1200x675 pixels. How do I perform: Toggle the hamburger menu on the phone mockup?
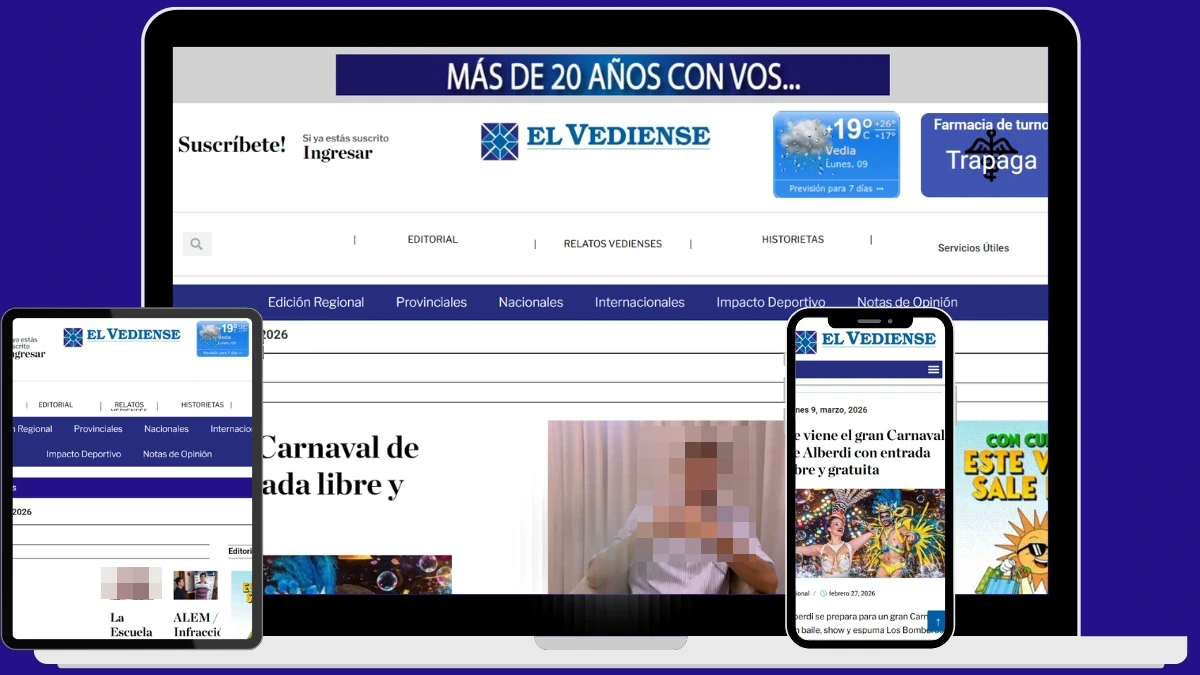(x=933, y=369)
